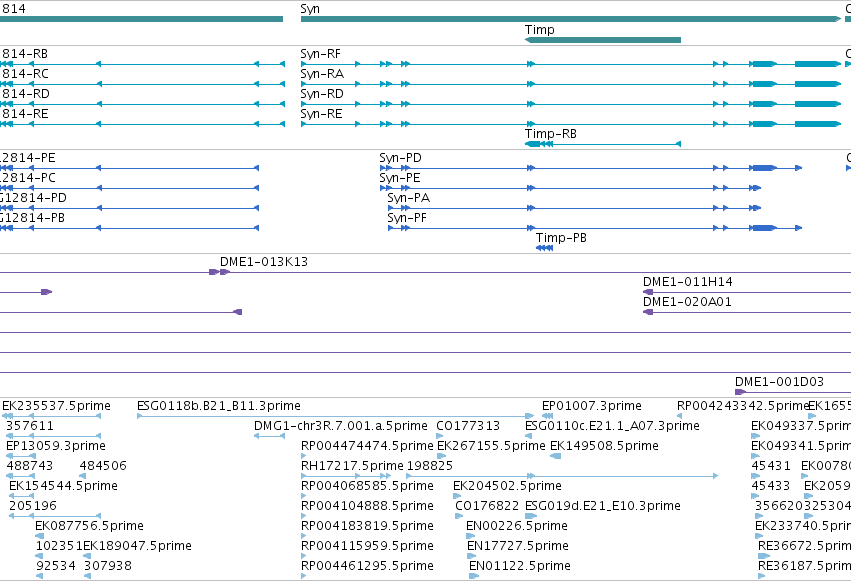
Task: Click the Syn-PF protein feature label
Action: (x=407, y=218)
